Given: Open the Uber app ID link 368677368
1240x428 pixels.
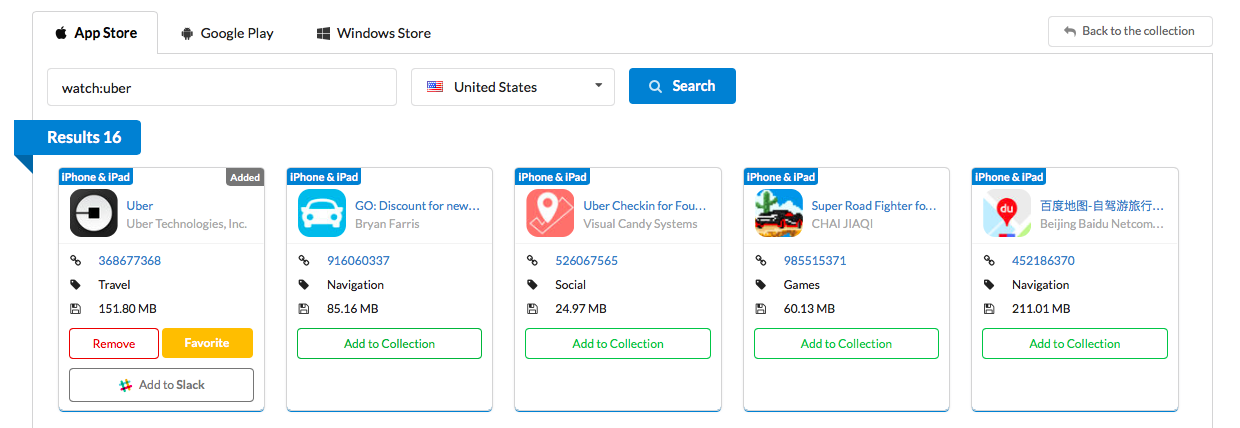Looking at the screenshot, I should (x=129, y=261).
